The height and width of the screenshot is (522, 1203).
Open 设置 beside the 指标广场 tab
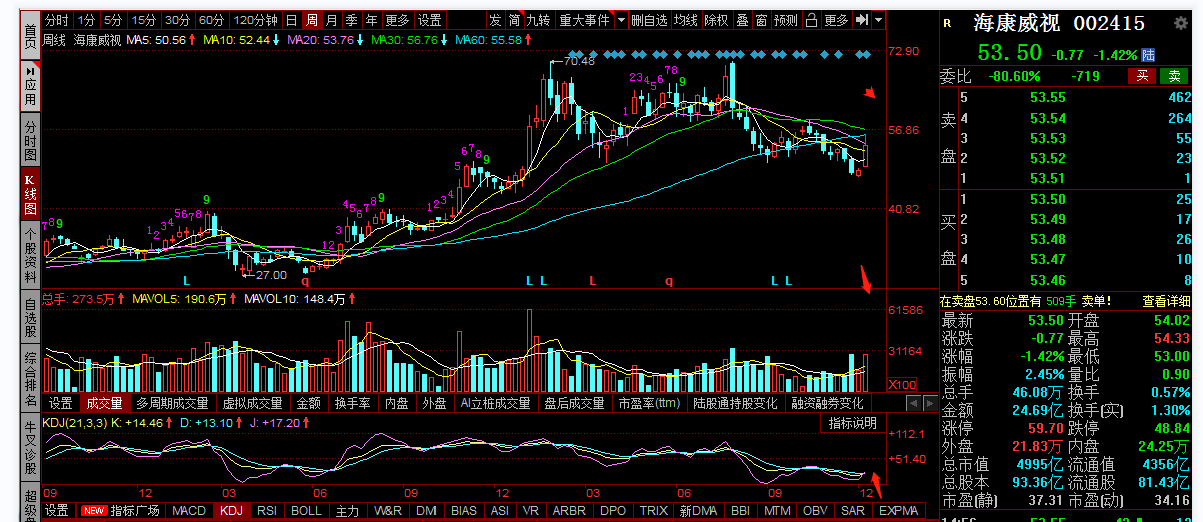[58, 511]
